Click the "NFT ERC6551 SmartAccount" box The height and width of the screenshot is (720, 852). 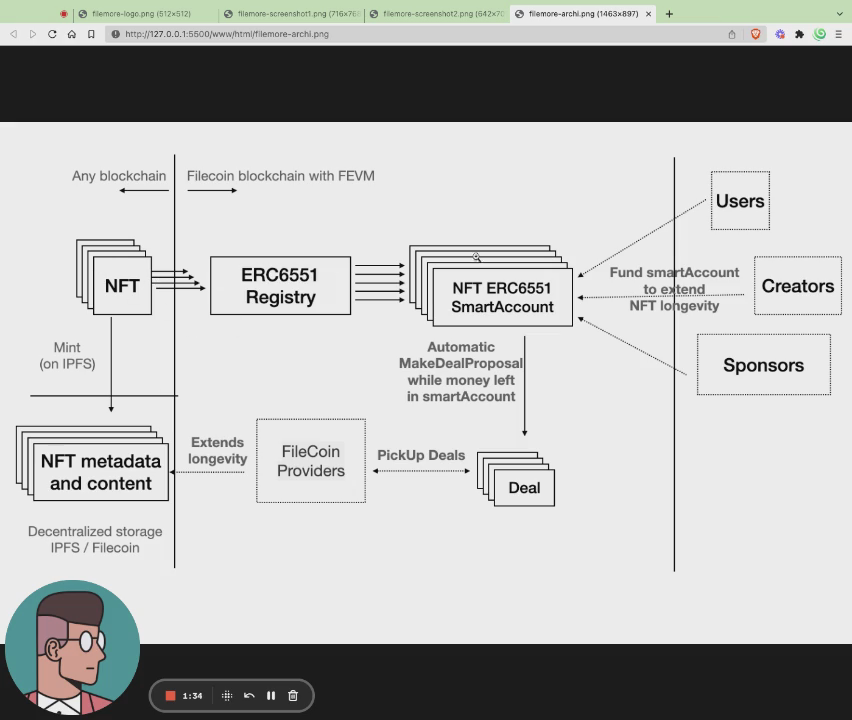(x=503, y=297)
